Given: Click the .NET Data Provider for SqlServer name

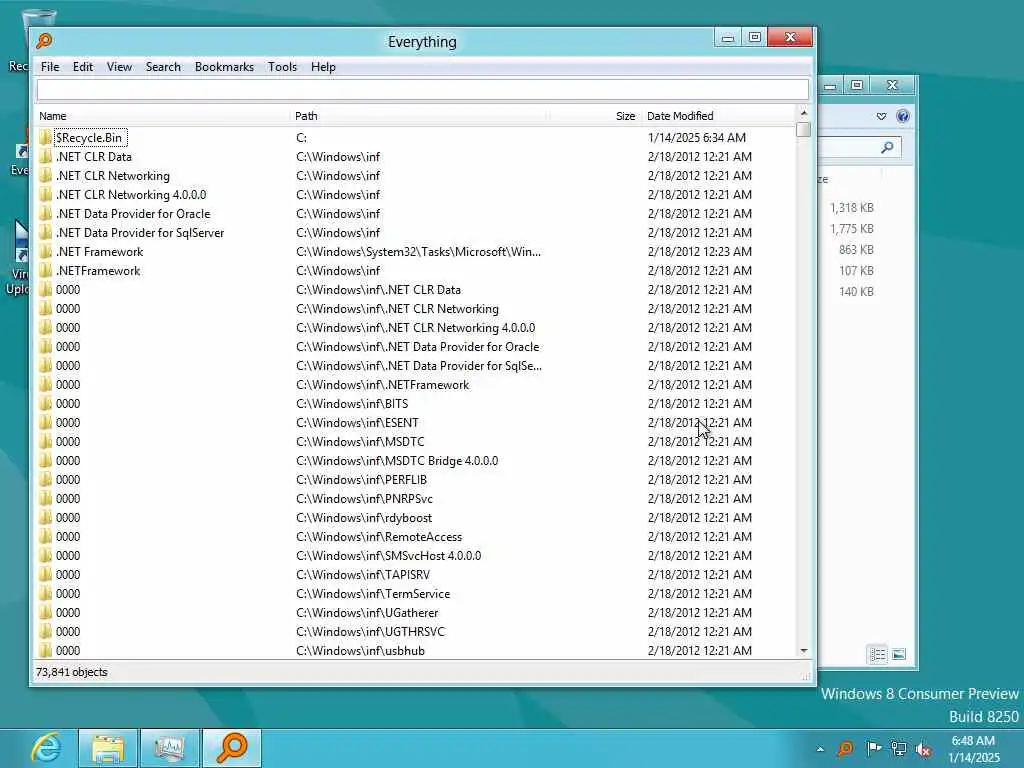Looking at the screenshot, I should tap(140, 232).
